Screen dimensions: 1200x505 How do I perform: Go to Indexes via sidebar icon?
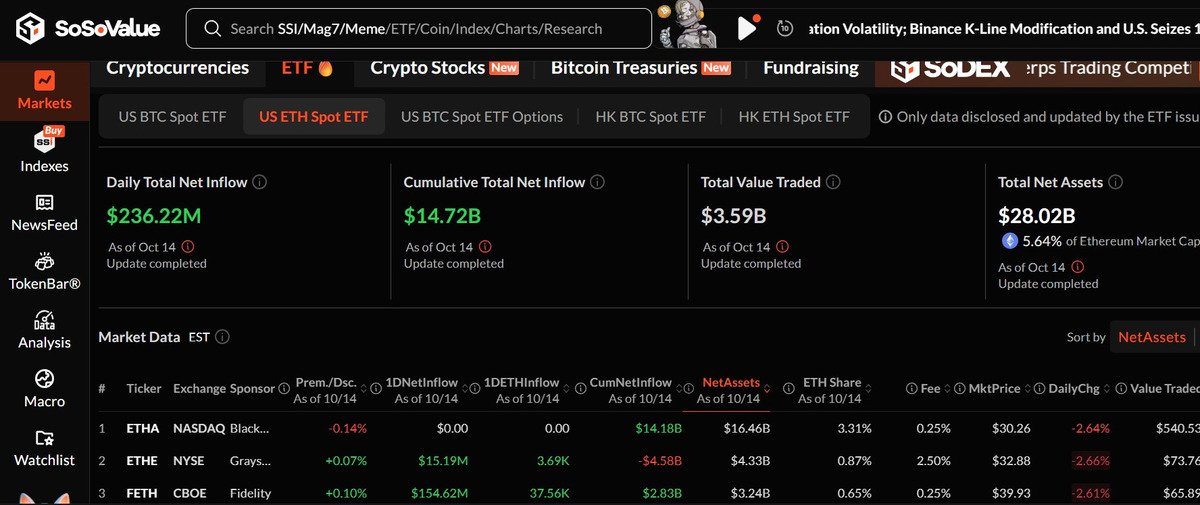44,150
